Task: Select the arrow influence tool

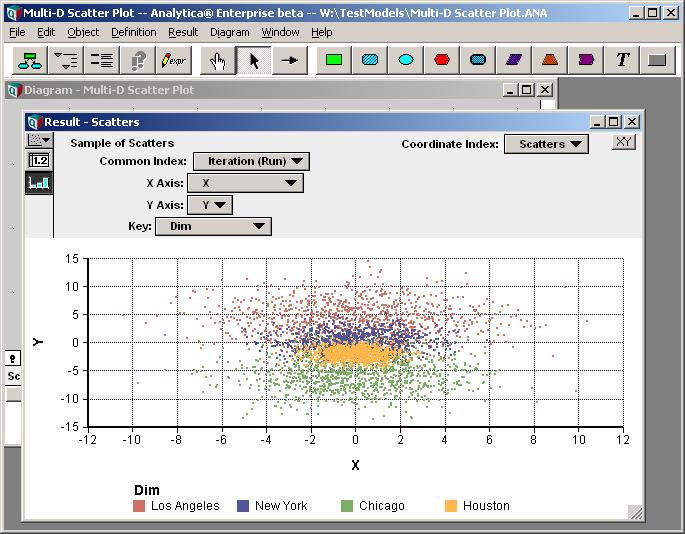Action: [289, 60]
